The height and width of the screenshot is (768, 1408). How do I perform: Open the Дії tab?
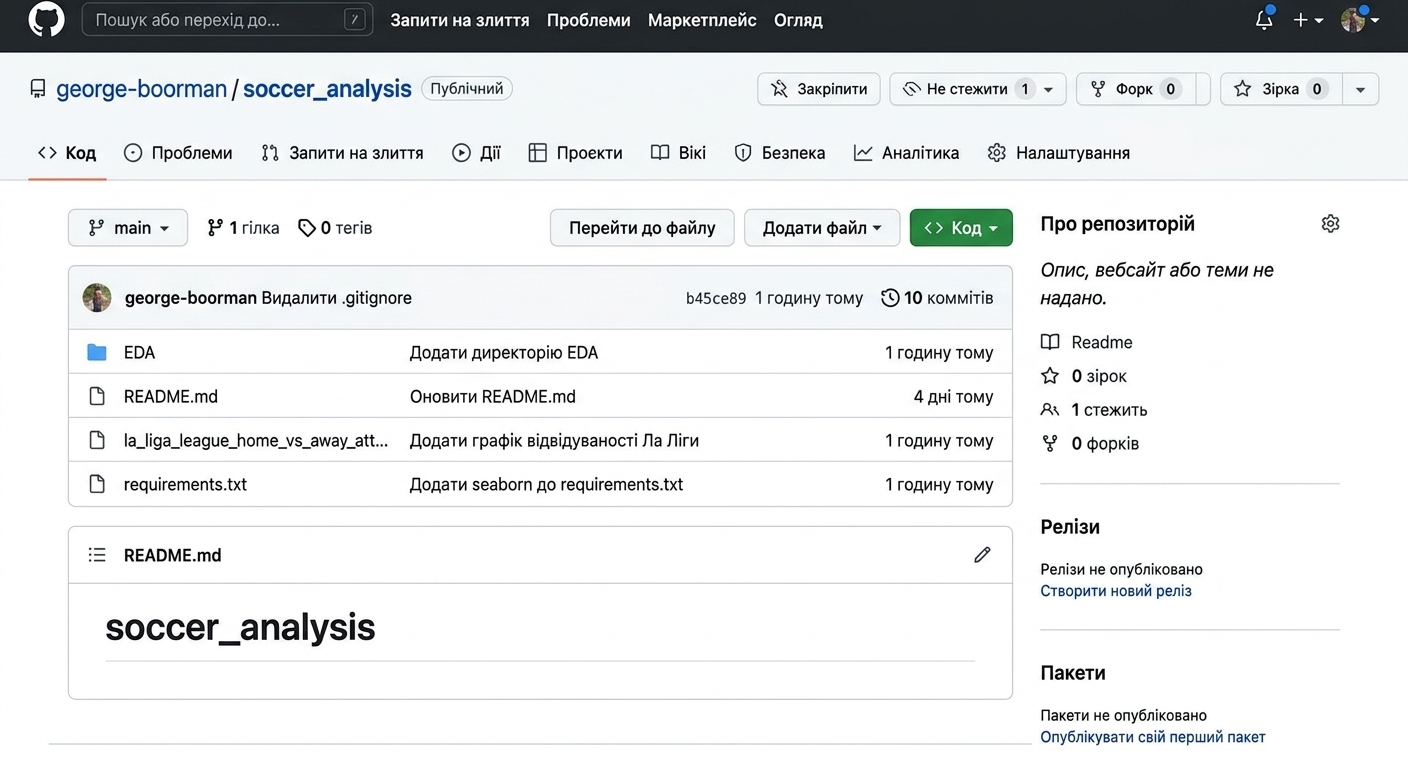click(476, 153)
